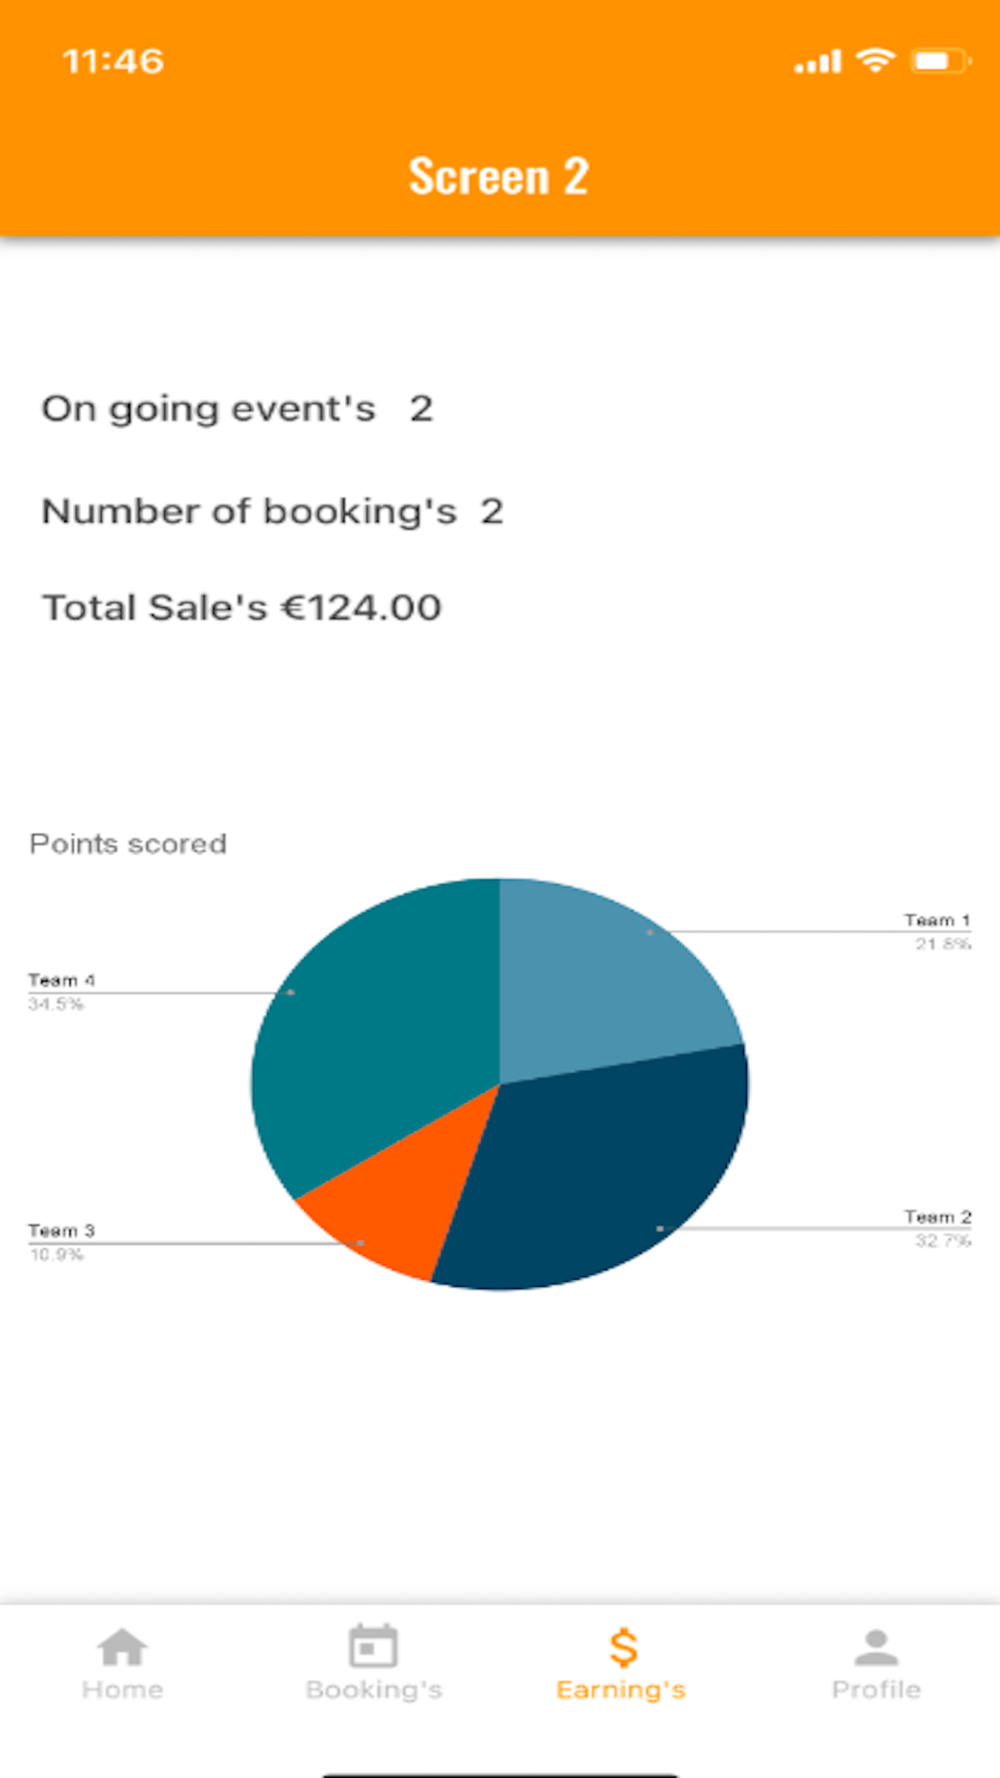This screenshot has height=1778, width=1000.
Task: Click the Screen 2 header title
Action: click(x=498, y=177)
